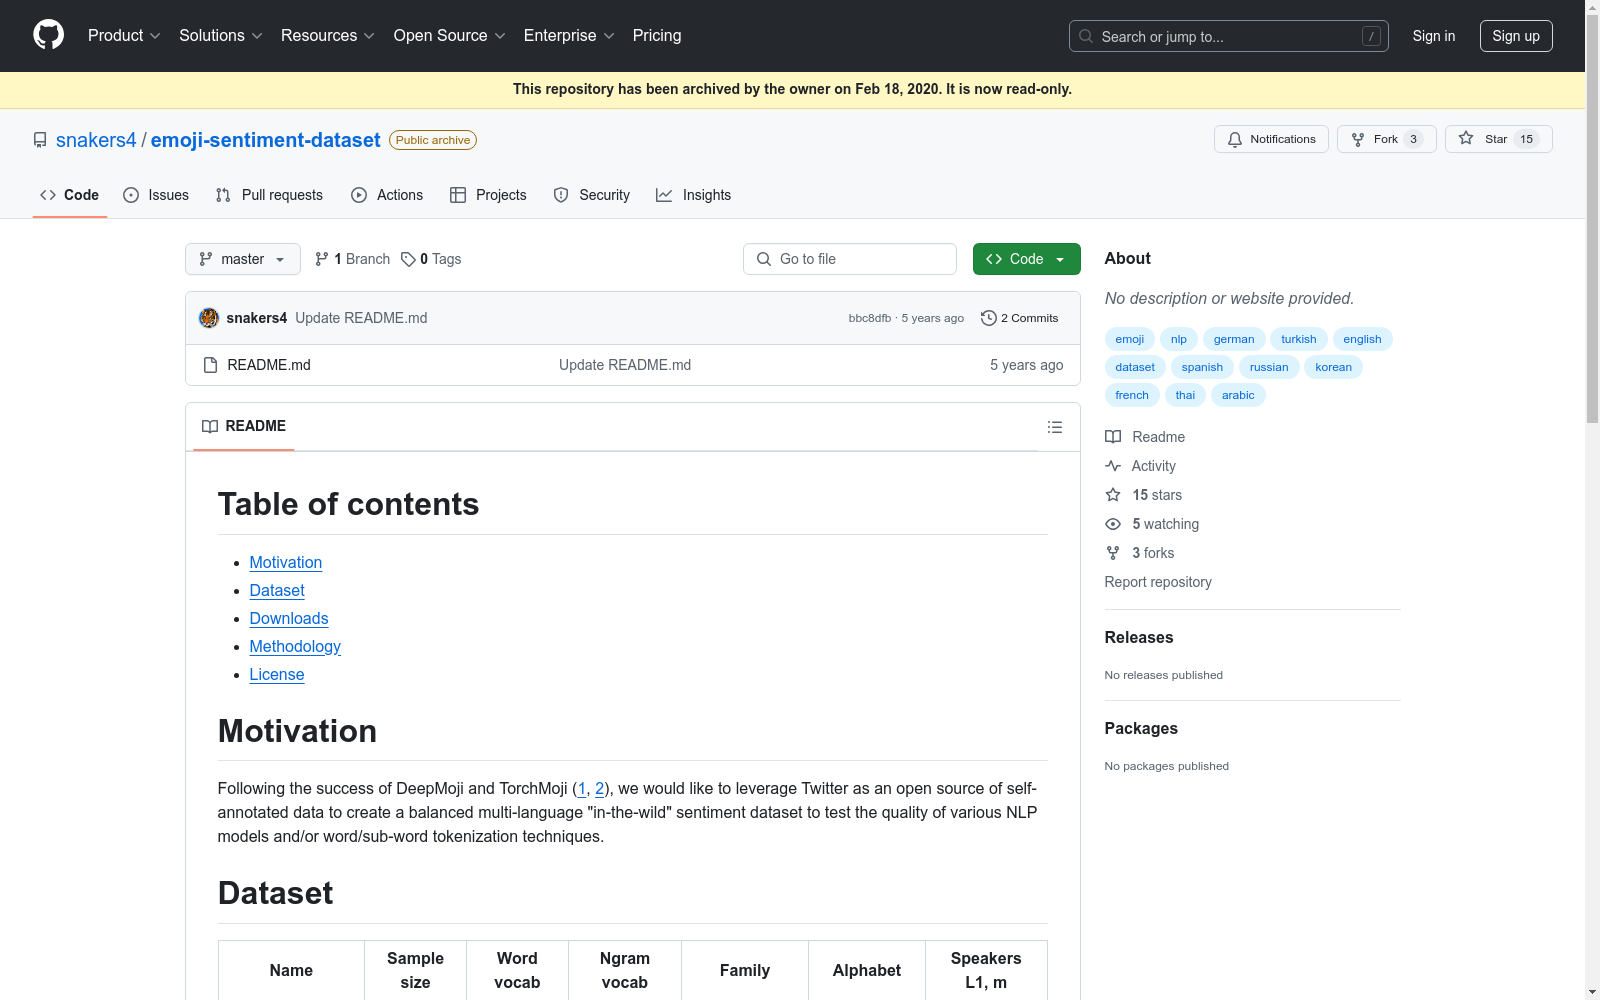This screenshot has width=1600, height=1000.
Task: Click the repository book icon beside snakers4
Action: click(x=40, y=140)
